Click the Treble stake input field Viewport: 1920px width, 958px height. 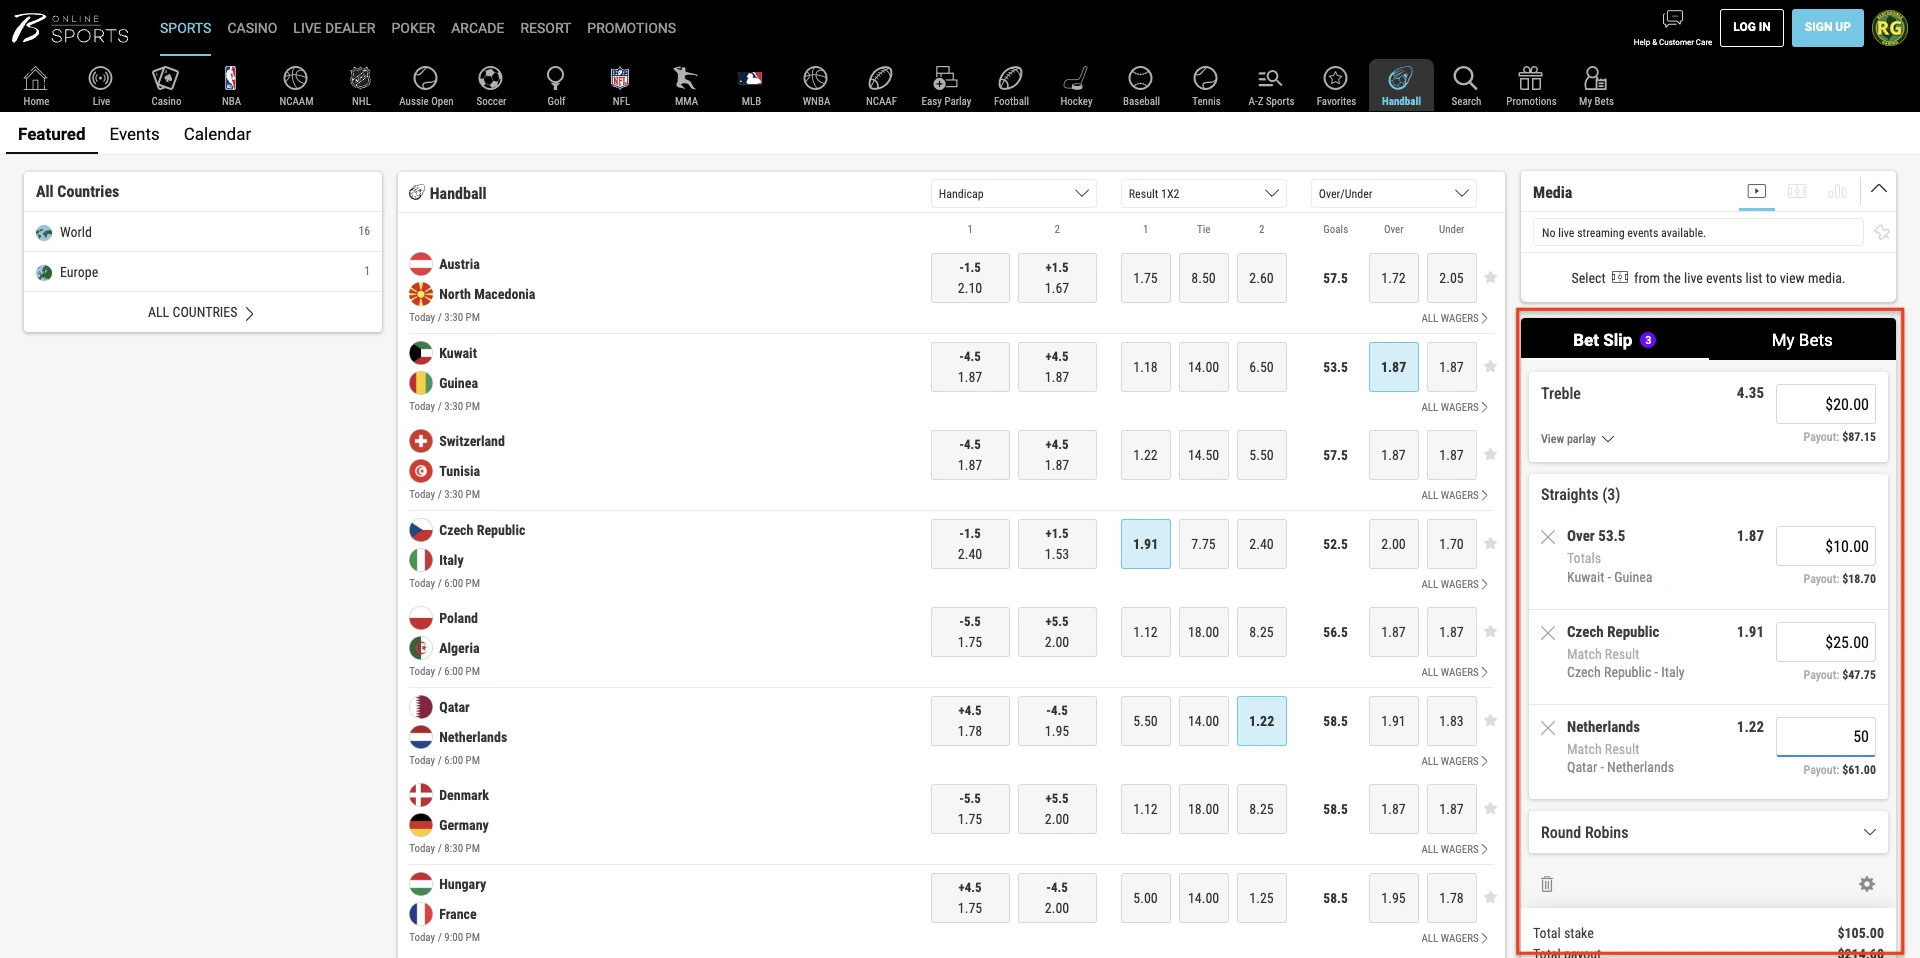[x=1825, y=404]
